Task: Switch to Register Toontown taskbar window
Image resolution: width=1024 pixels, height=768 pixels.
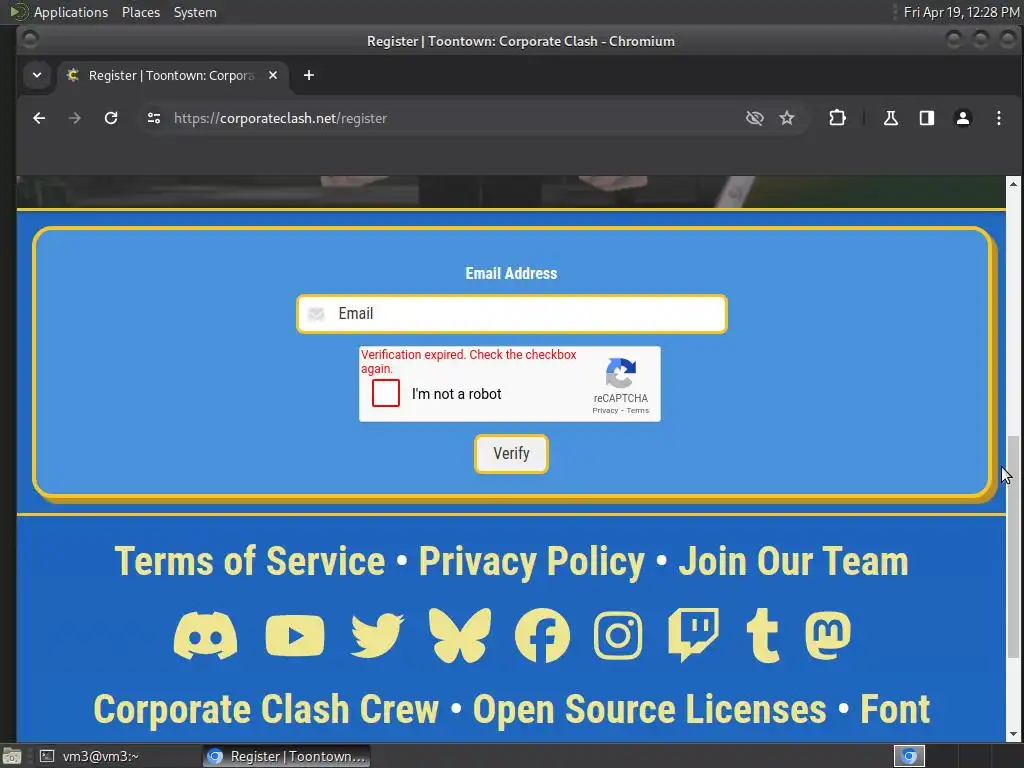Action: 286,756
